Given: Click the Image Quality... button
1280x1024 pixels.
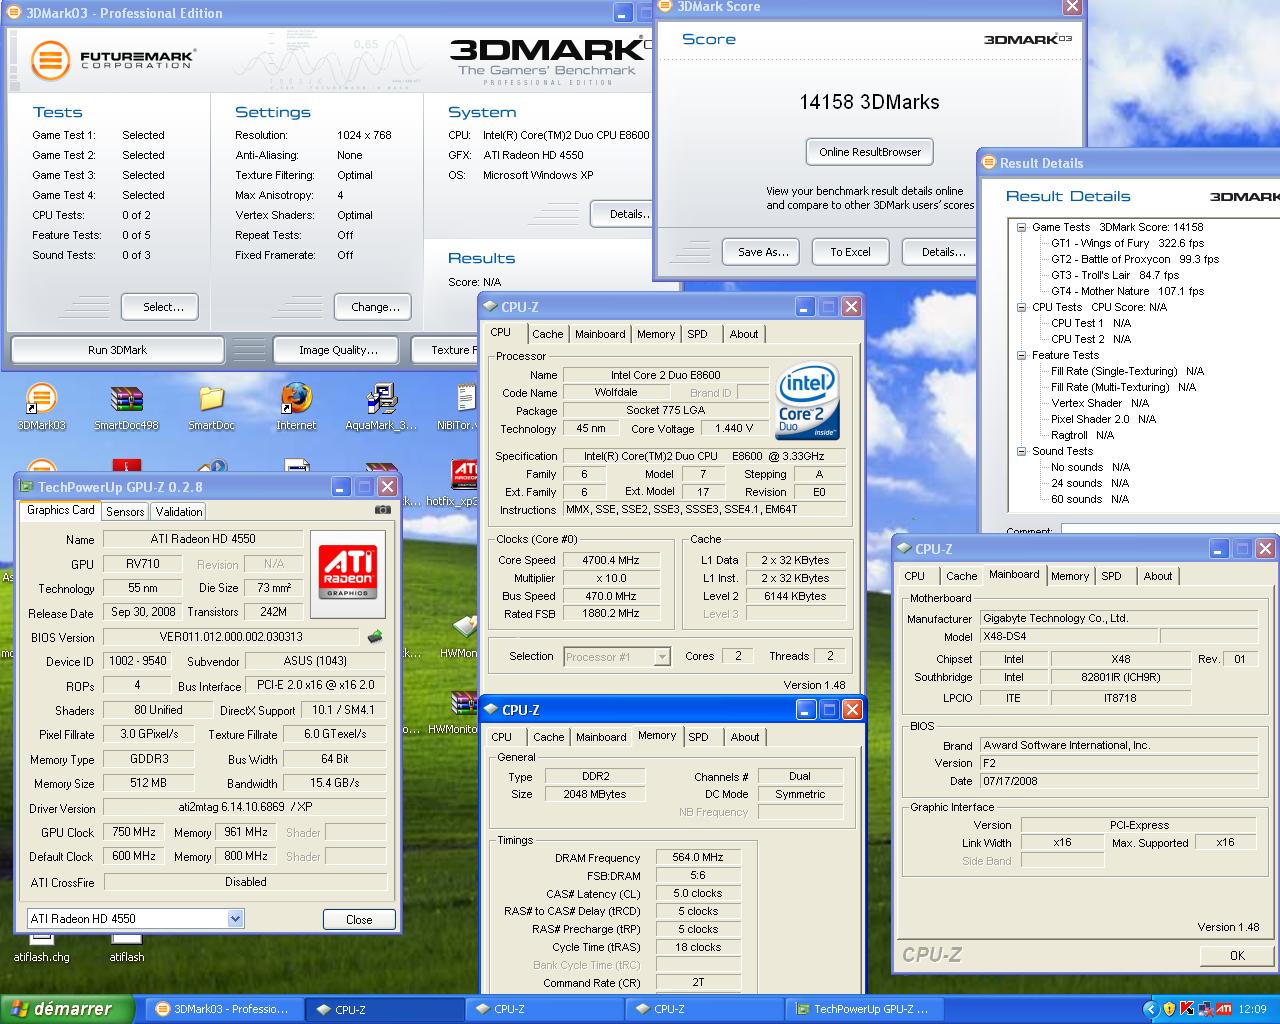Looking at the screenshot, I should pyautogui.click(x=338, y=350).
